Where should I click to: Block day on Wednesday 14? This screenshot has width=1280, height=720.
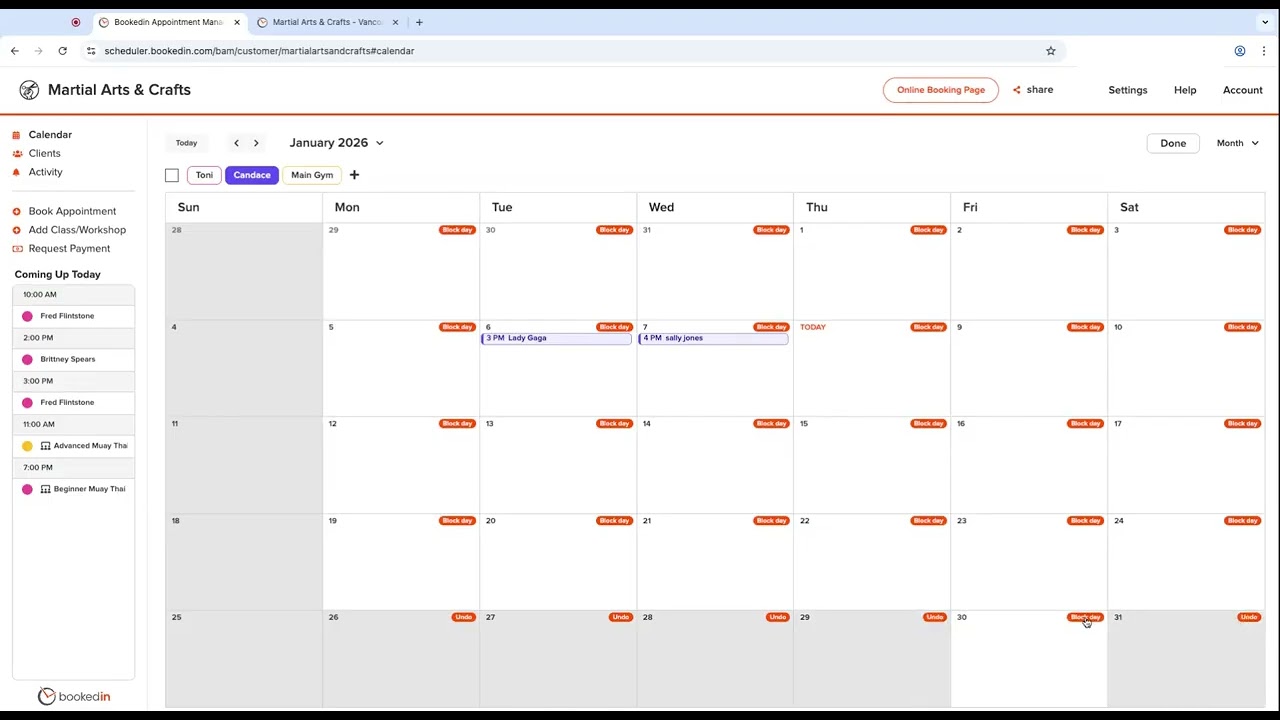(771, 424)
